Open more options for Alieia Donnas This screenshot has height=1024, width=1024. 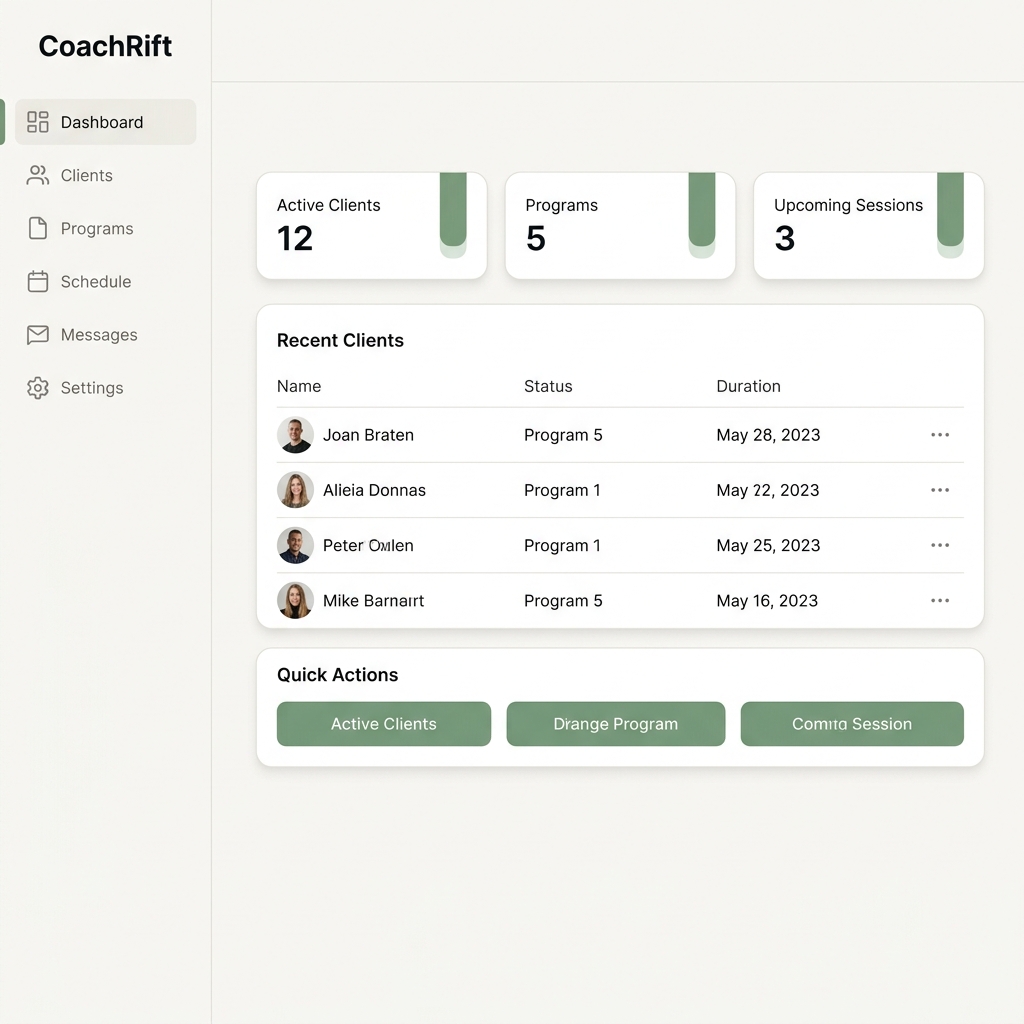[x=940, y=490]
